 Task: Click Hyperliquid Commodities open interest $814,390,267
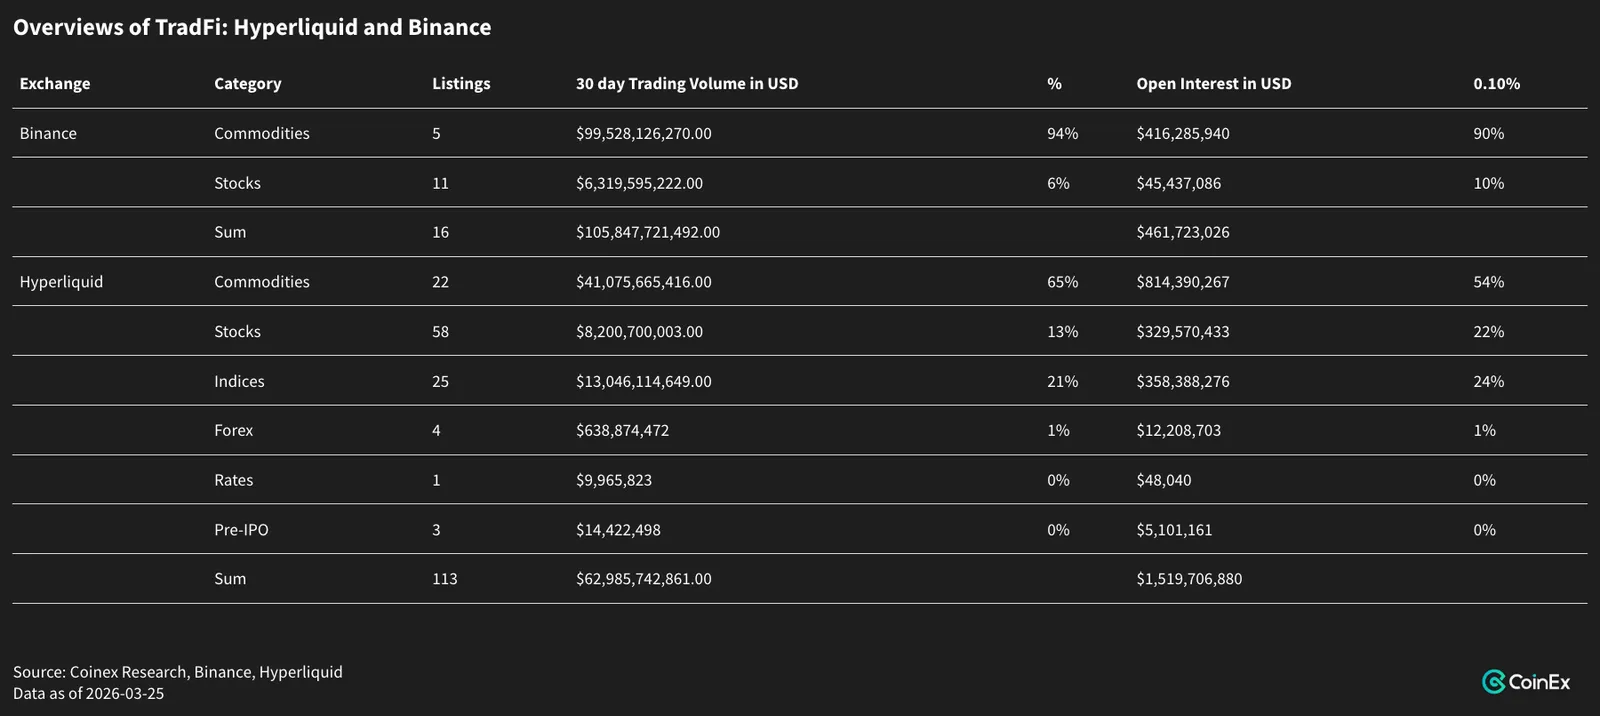click(x=1183, y=282)
